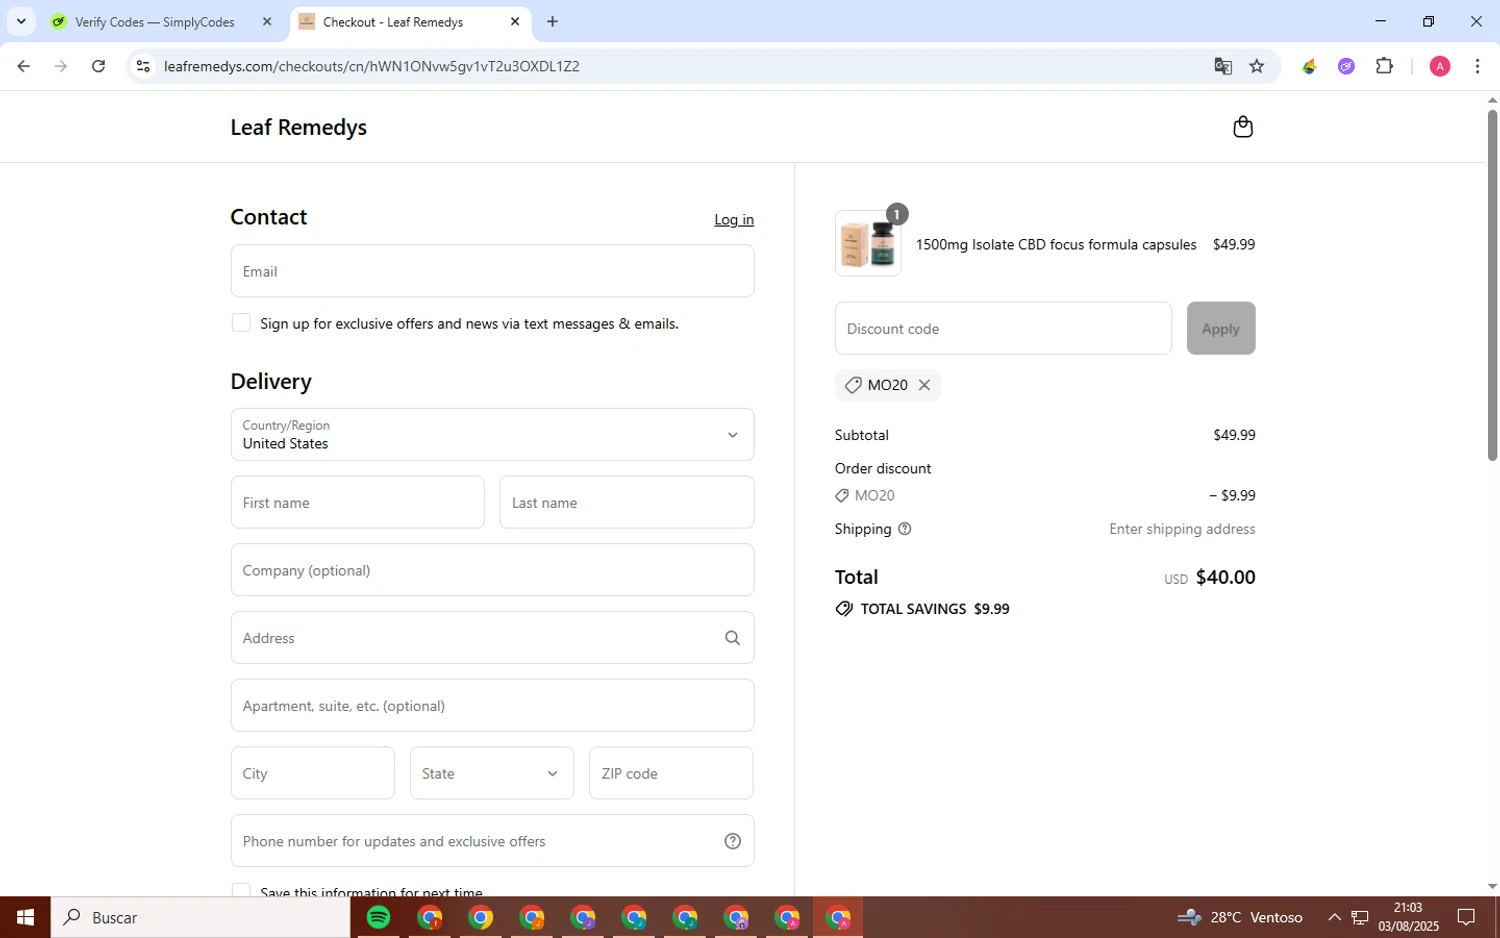
Task: Show hidden system tray icons
Action: (x=1334, y=917)
